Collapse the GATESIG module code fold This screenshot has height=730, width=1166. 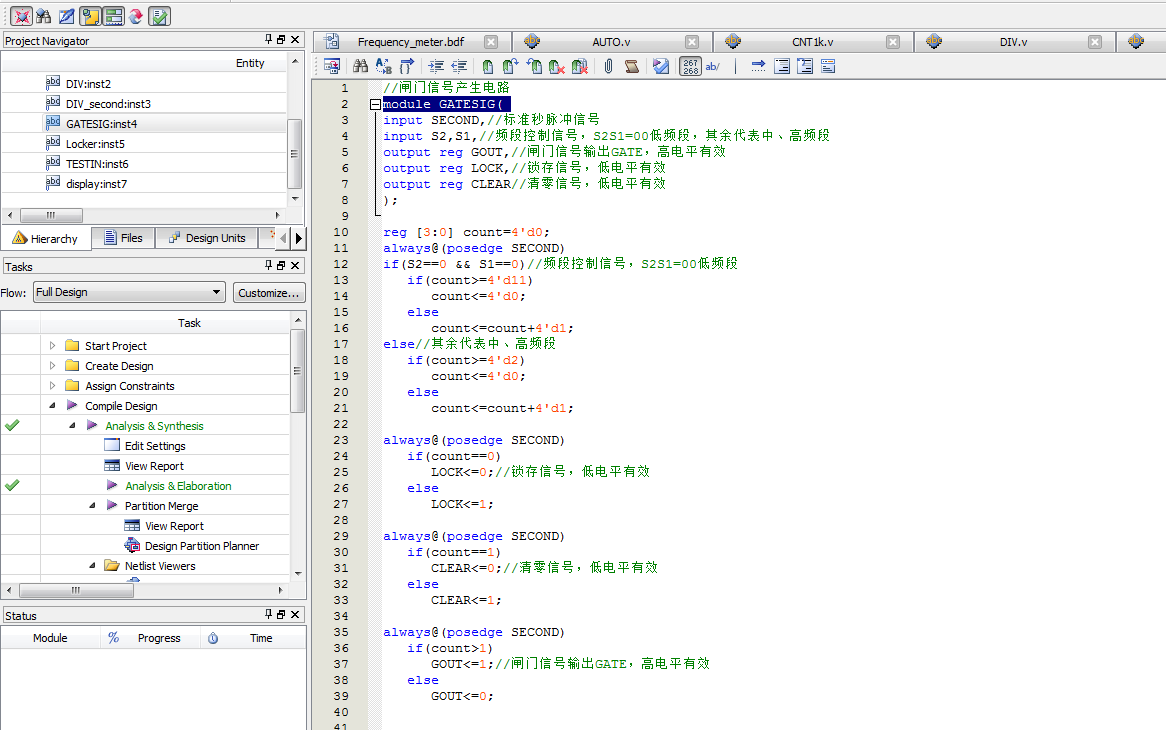tap(373, 103)
